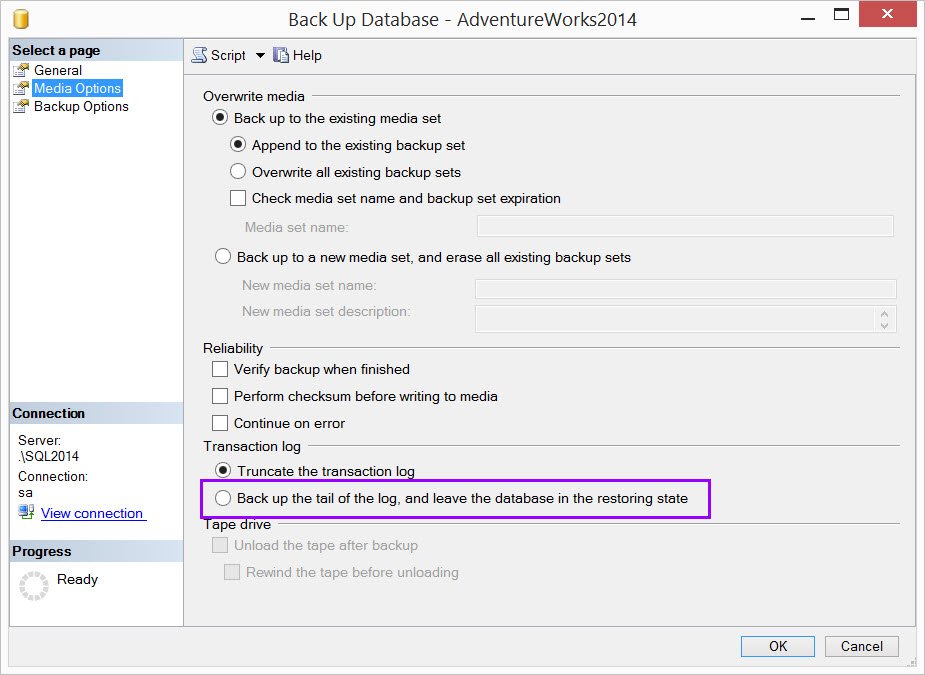Click the OK button
925x675 pixels.
(x=778, y=646)
